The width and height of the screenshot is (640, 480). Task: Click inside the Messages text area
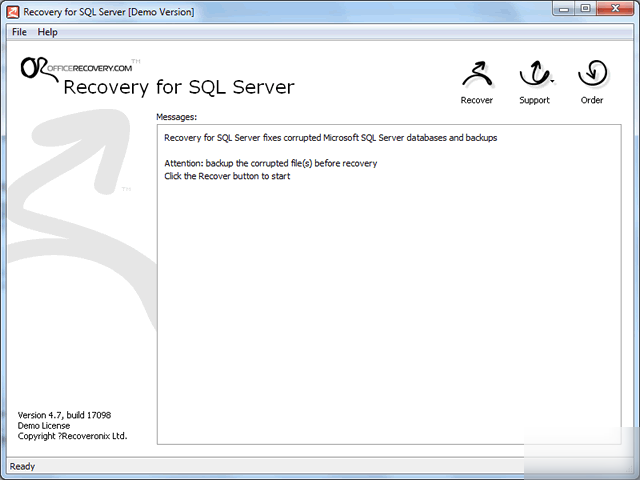pos(389,284)
